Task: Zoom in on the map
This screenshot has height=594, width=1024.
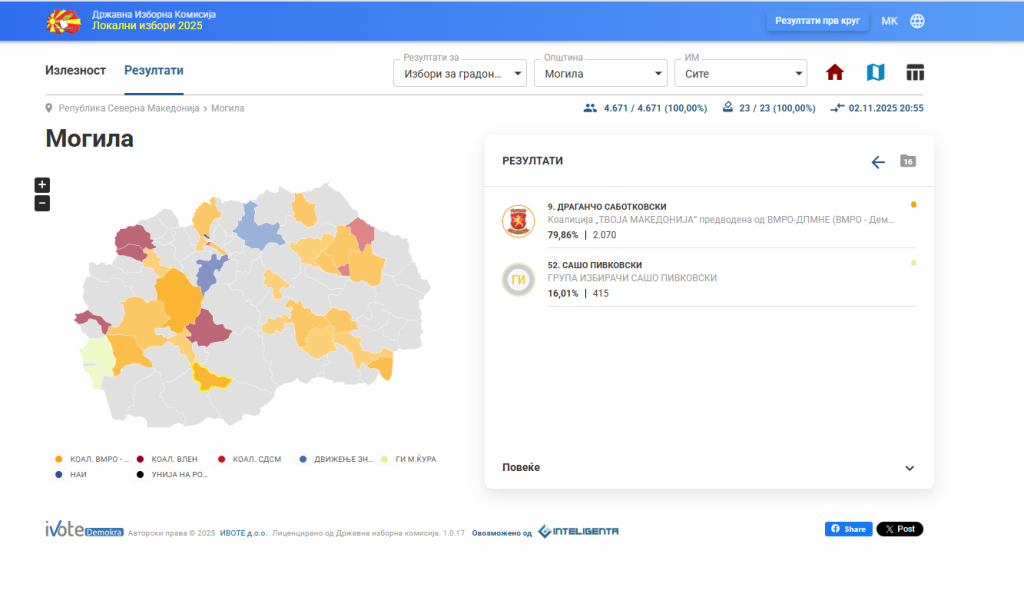Action: (42, 185)
